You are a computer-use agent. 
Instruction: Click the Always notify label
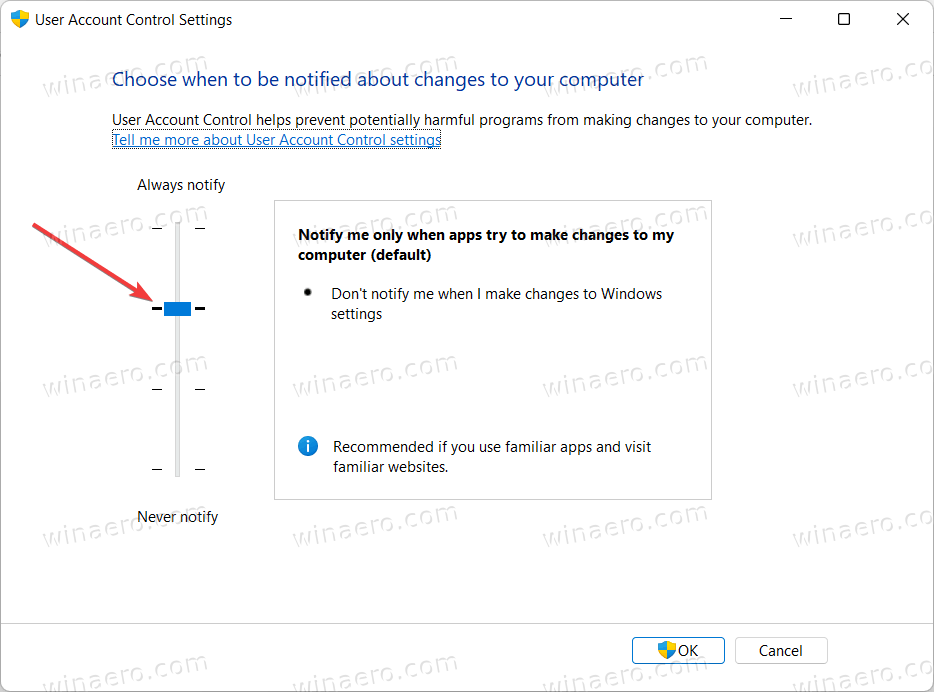[180, 184]
